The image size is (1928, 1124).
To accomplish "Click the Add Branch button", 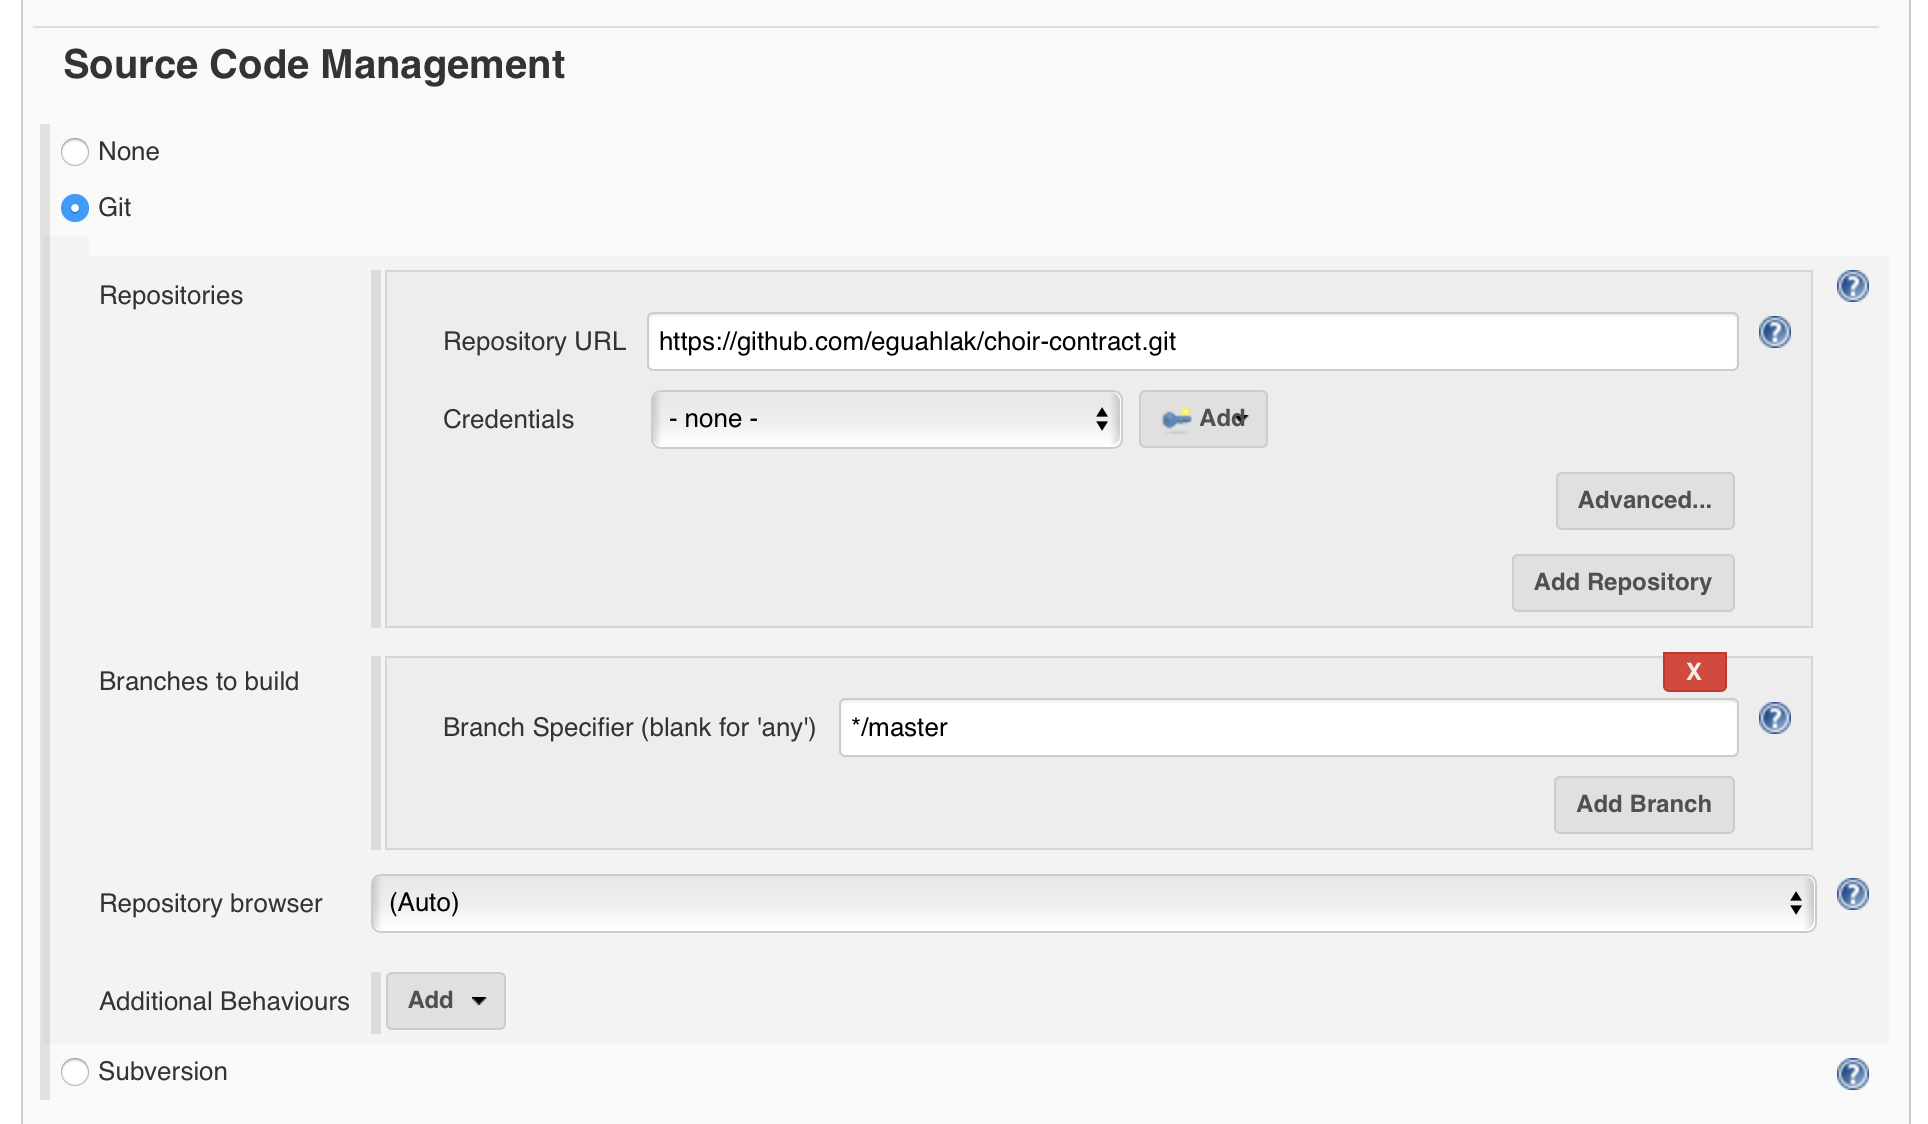I will [1643, 804].
